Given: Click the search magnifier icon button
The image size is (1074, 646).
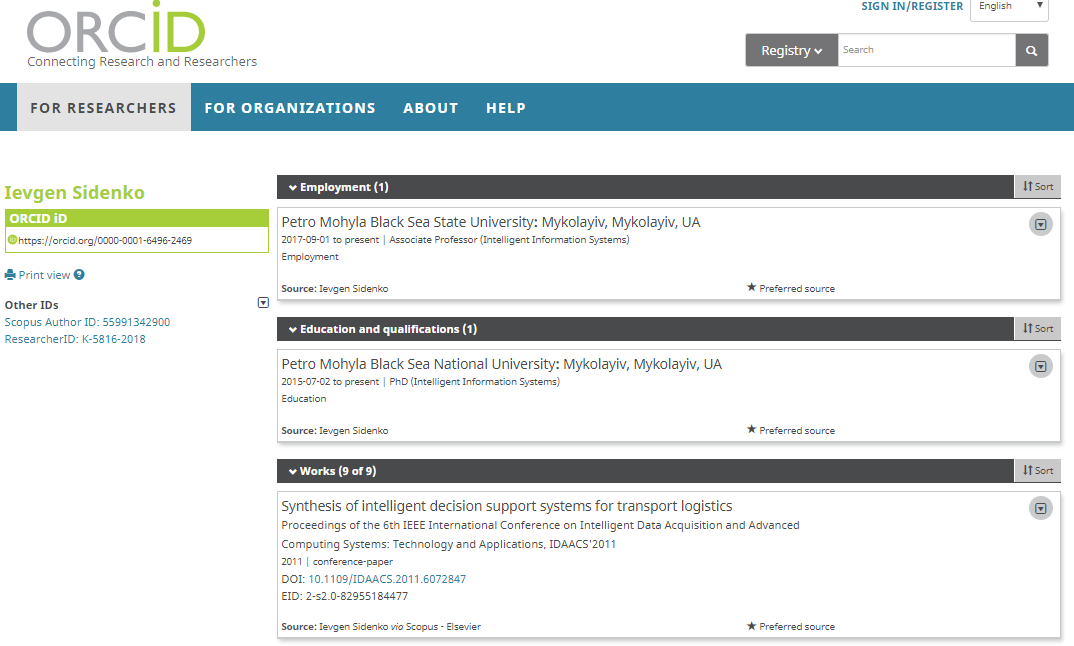Looking at the screenshot, I should pos(1032,50).
